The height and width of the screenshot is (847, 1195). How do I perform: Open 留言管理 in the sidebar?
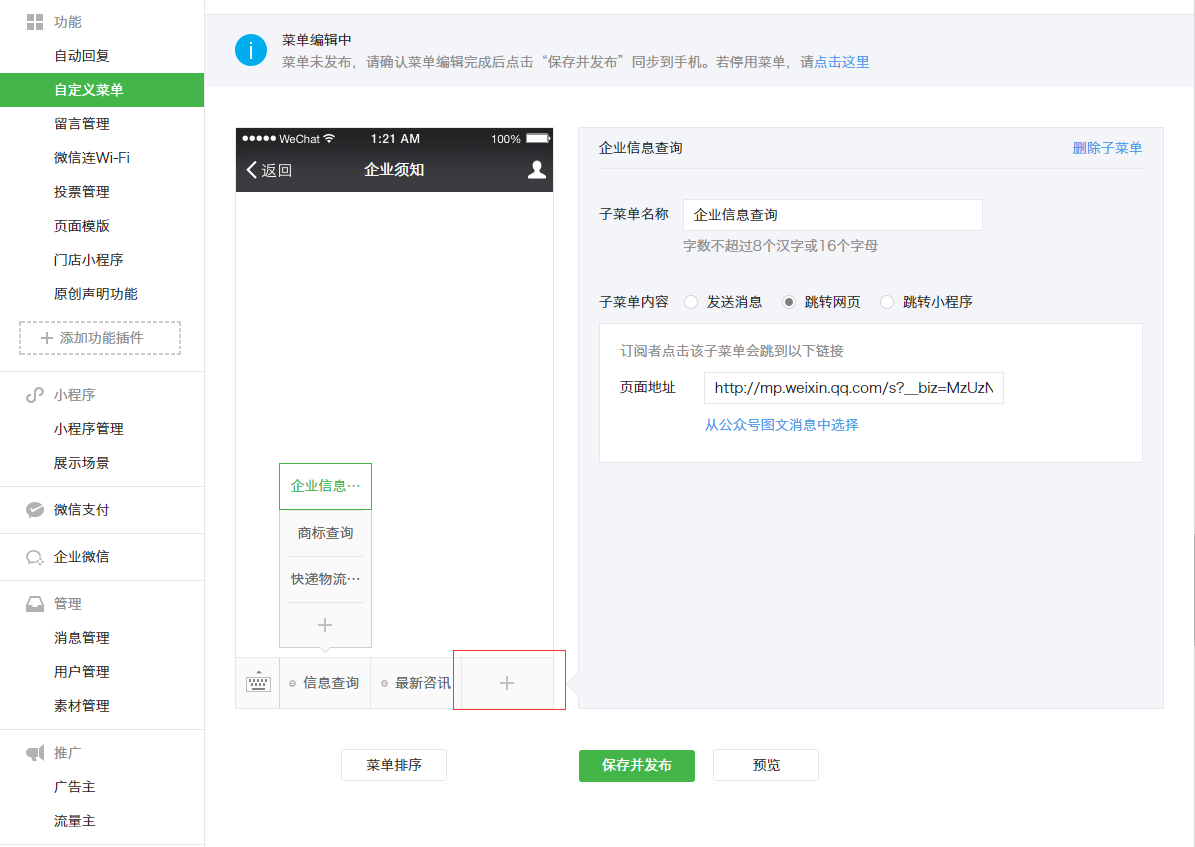click(82, 124)
